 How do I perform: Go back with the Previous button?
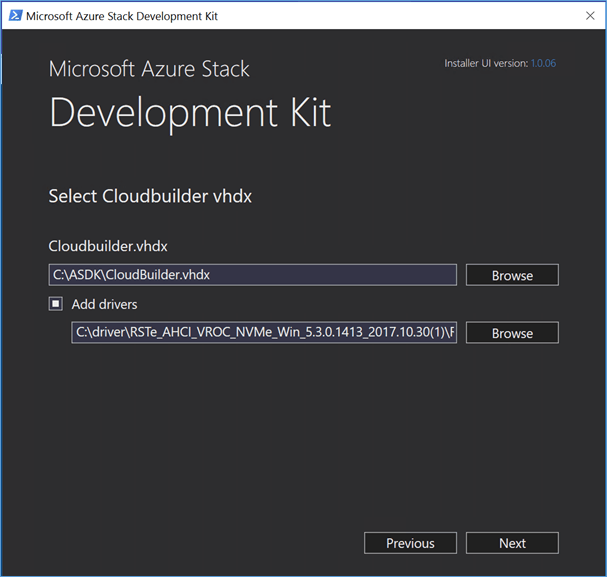click(410, 543)
